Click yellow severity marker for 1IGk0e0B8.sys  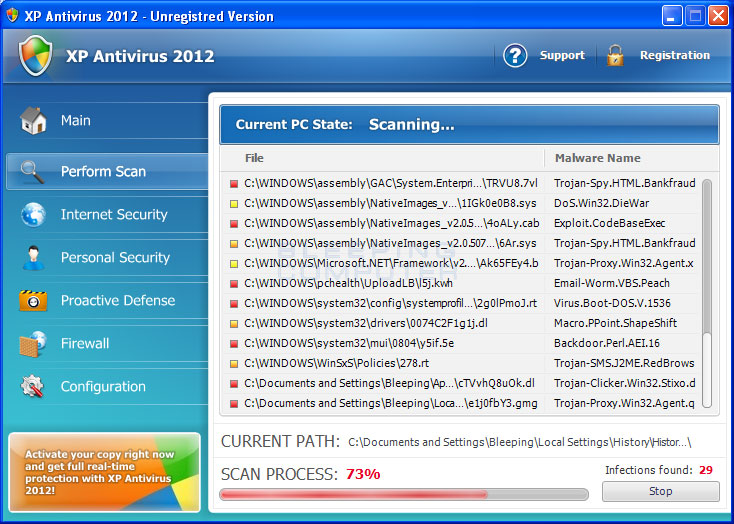[x=234, y=204]
